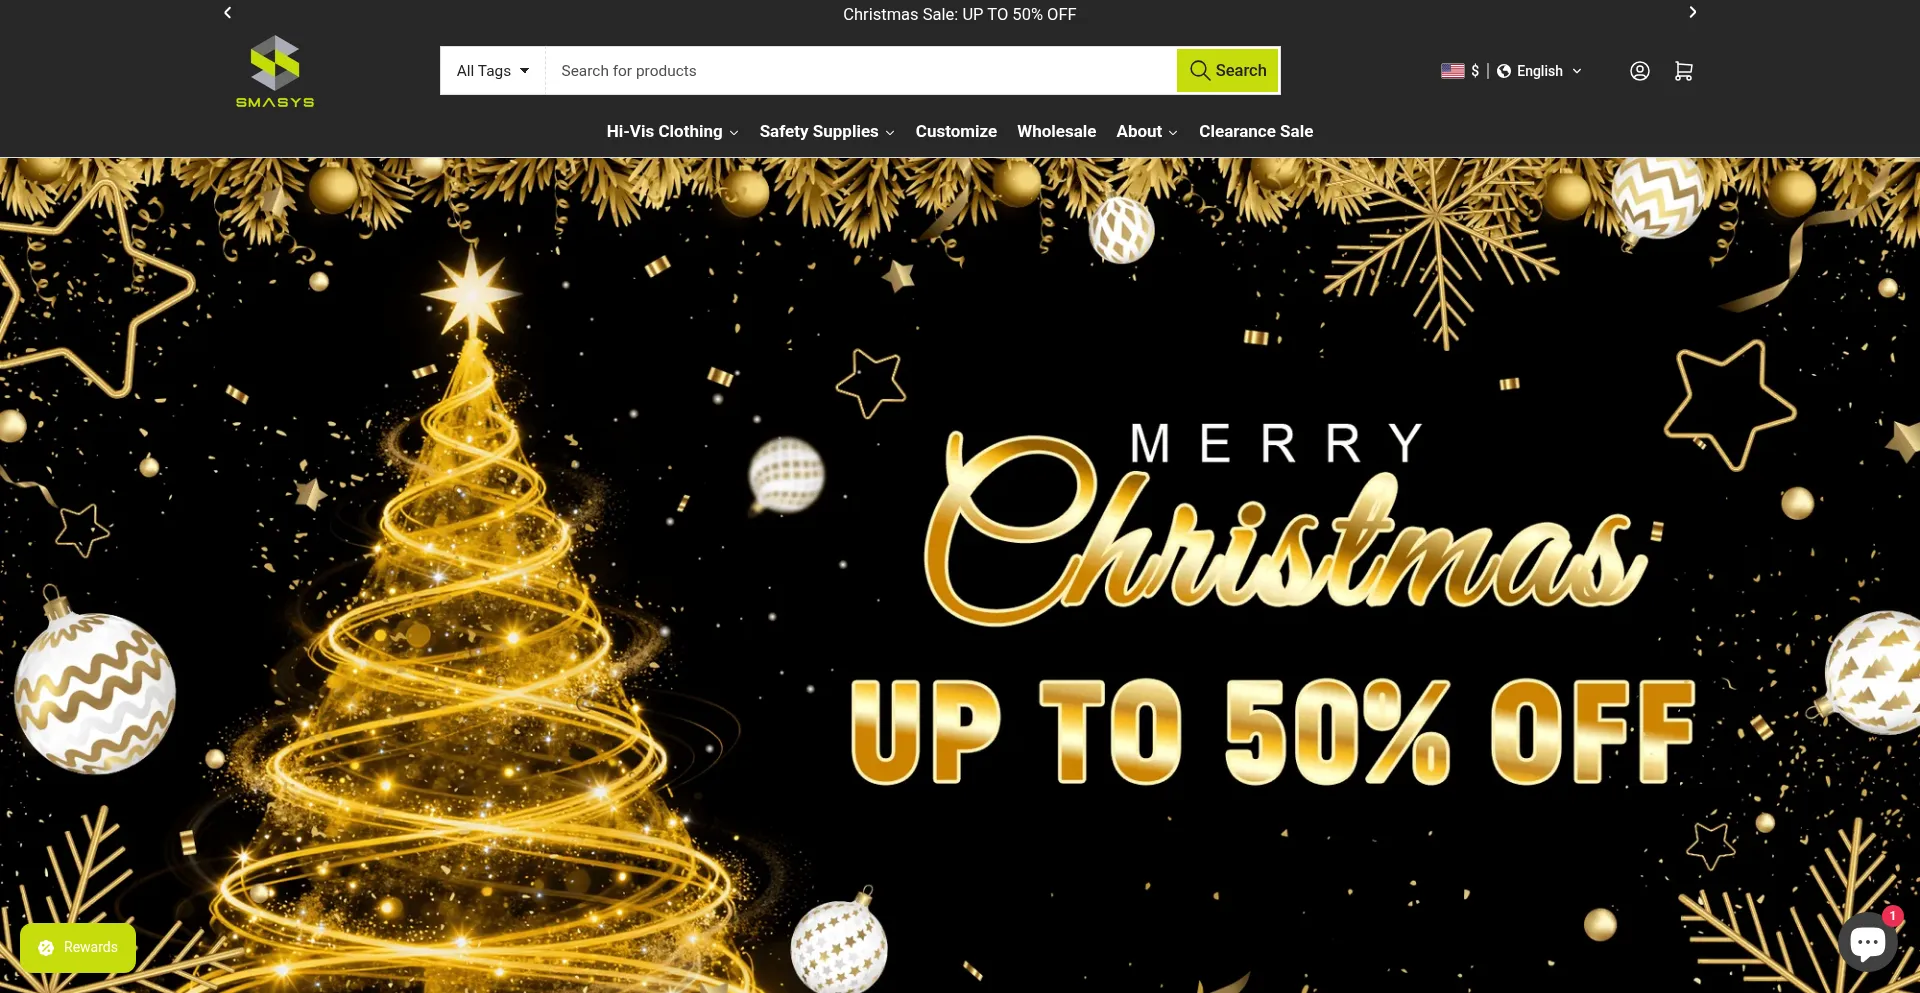This screenshot has width=1920, height=993.
Task: Expand the Hi-Vis Clothing menu
Action: [x=672, y=132]
